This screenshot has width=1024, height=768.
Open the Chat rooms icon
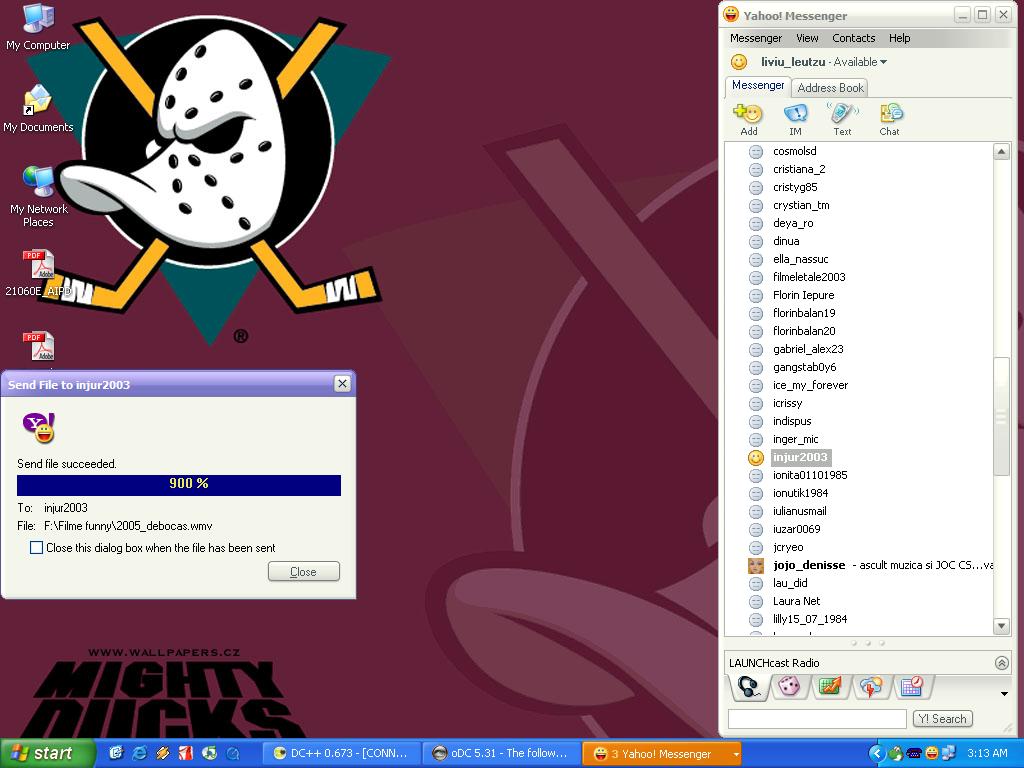tap(889, 114)
